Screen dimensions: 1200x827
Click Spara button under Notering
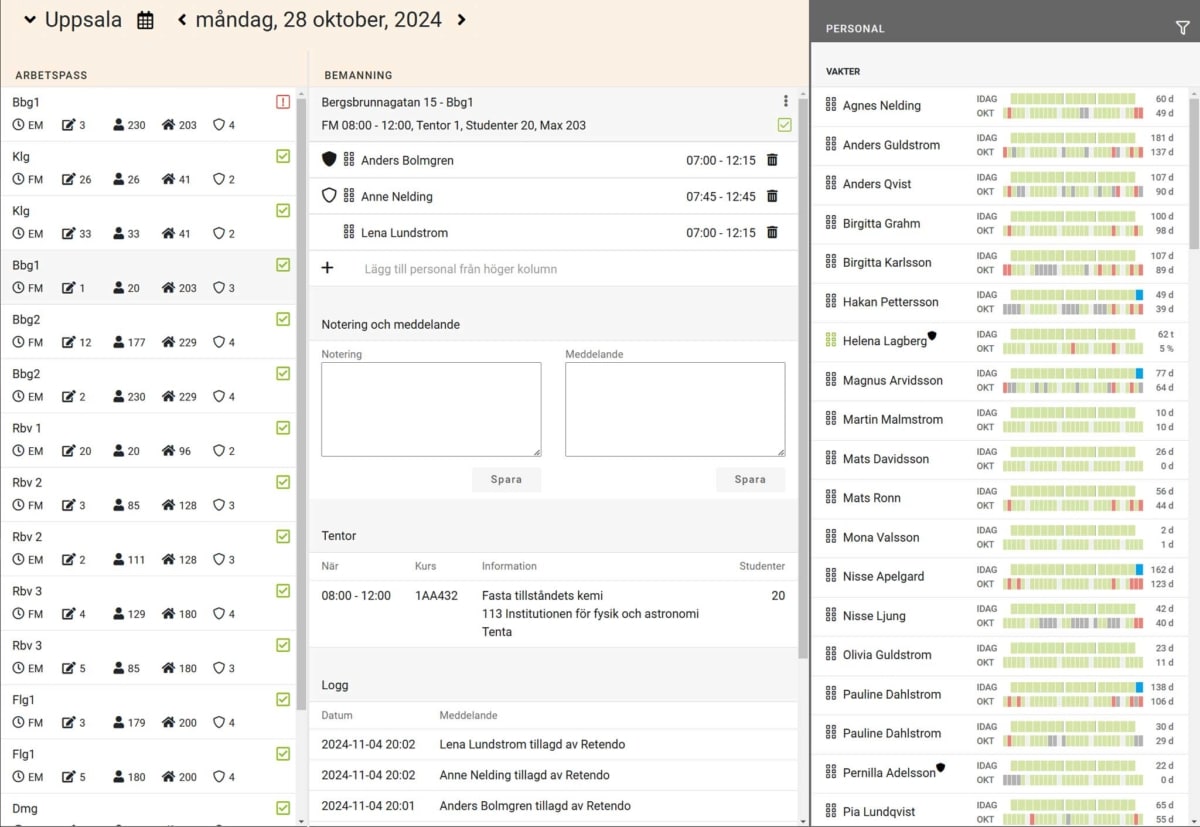coord(506,479)
